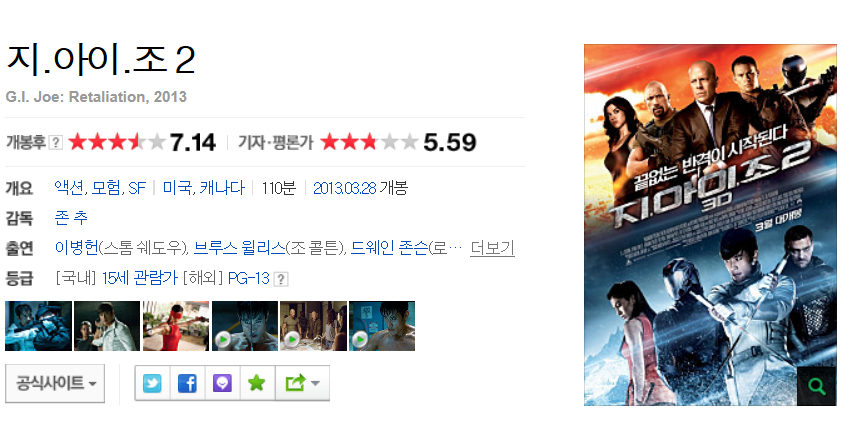Open first still thumbnail with gunman
Screen dimensions: 850x447
click(38, 326)
